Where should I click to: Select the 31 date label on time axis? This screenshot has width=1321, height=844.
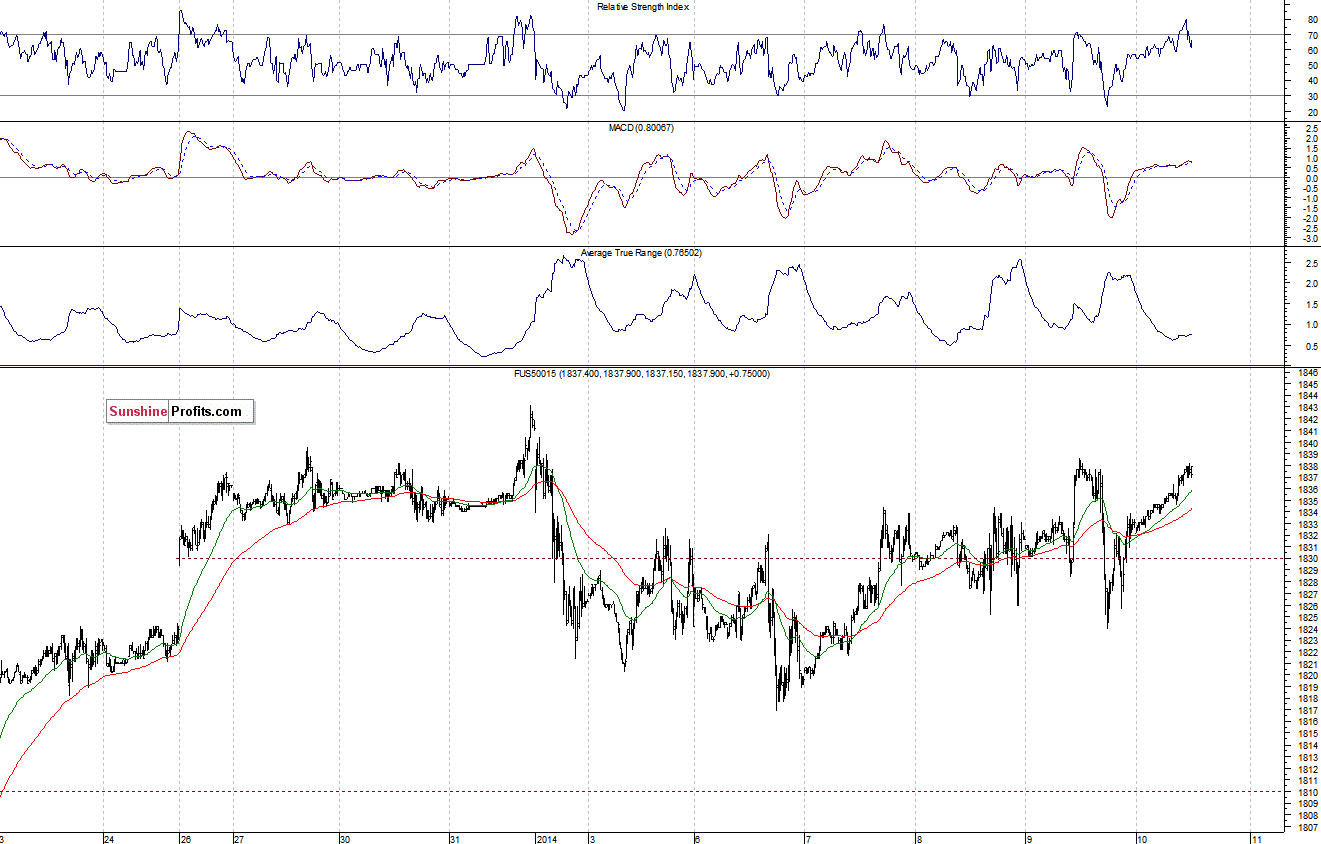tap(453, 839)
